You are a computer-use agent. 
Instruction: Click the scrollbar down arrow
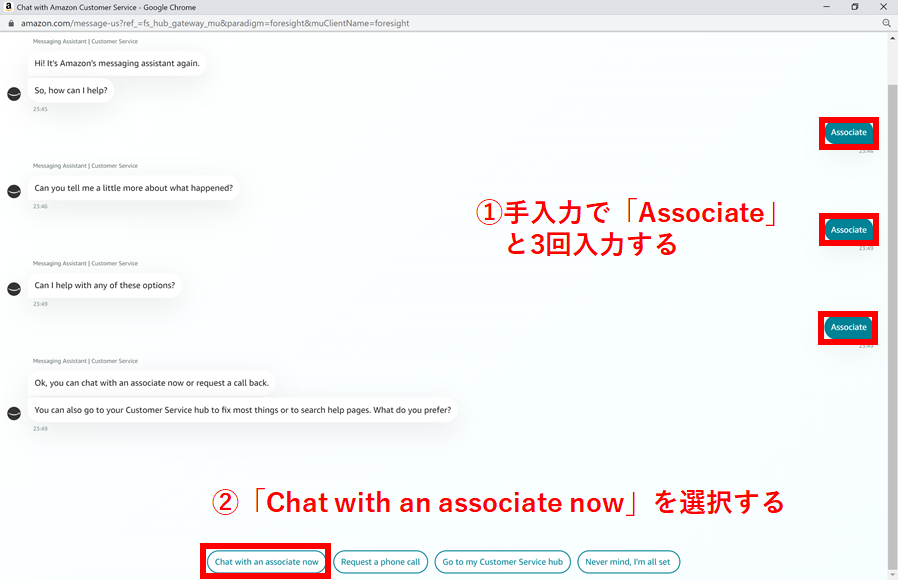tap(892, 575)
